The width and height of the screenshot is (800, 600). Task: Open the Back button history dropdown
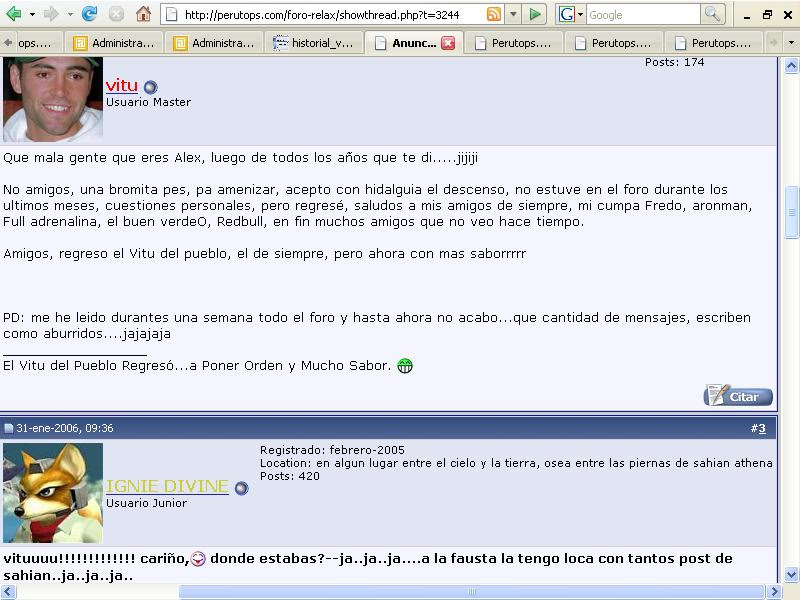tap(32, 15)
